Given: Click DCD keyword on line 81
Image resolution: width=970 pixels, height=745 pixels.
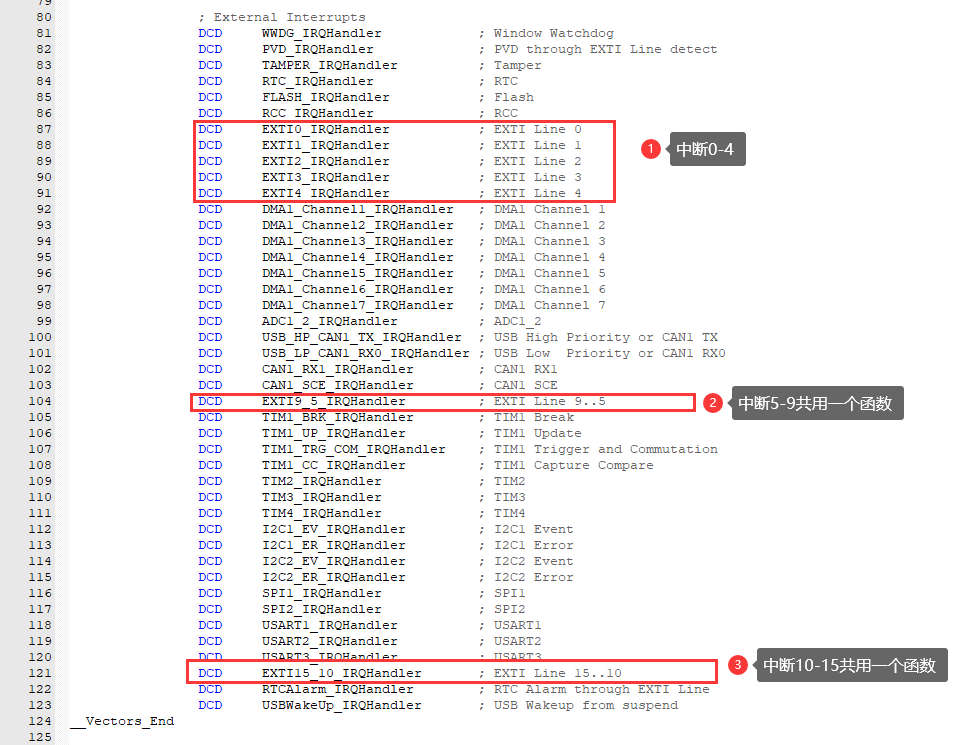Looking at the screenshot, I should (x=210, y=33).
